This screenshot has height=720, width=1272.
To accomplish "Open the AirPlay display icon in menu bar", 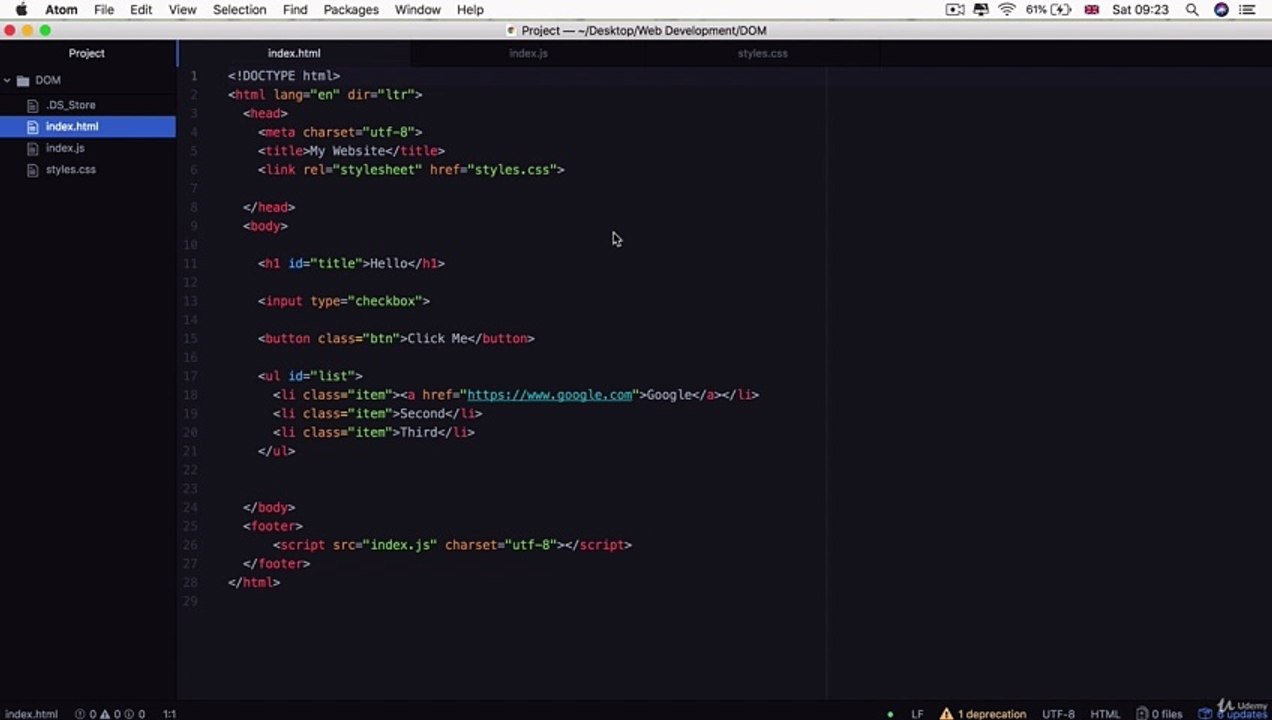I will point(981,10).
